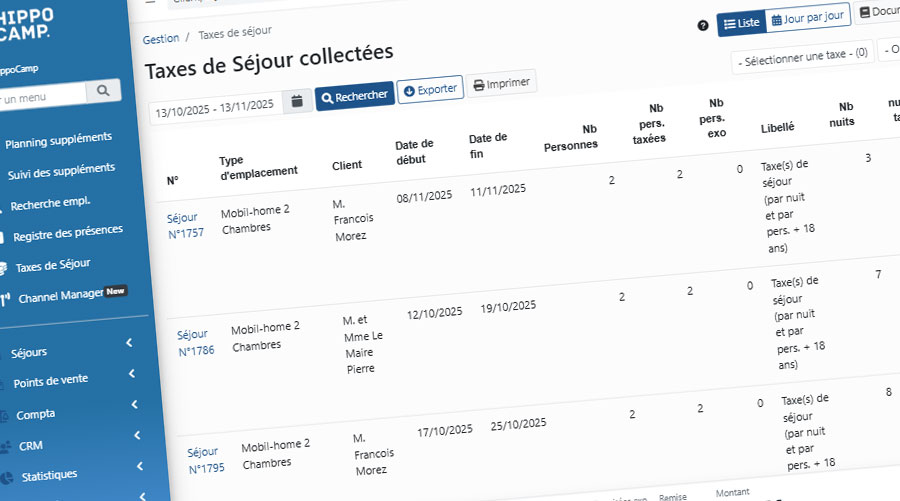
Task: Click the Compta icon in sidebar
Action: 4,415
